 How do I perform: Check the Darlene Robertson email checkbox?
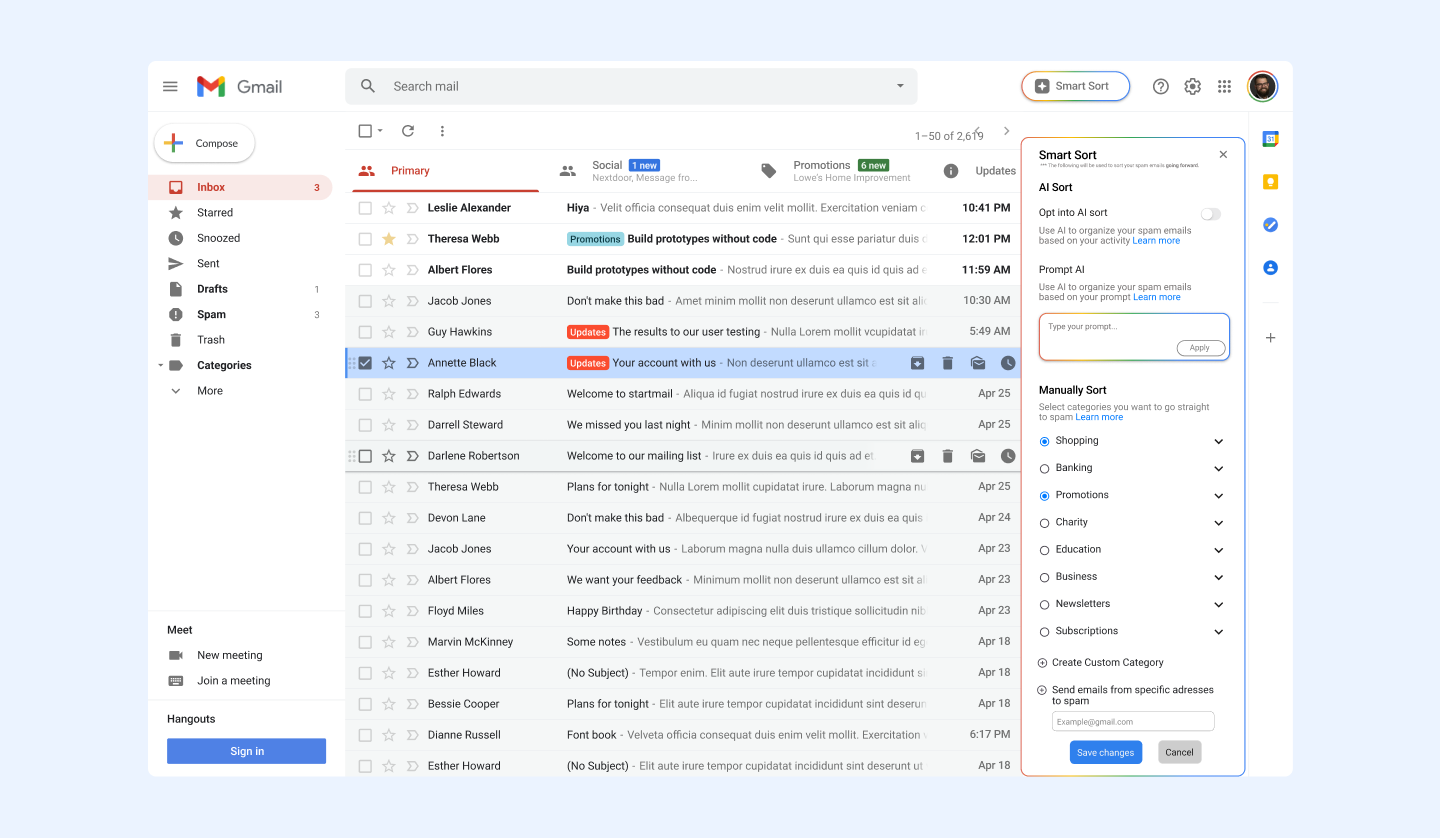coord(365,456)
